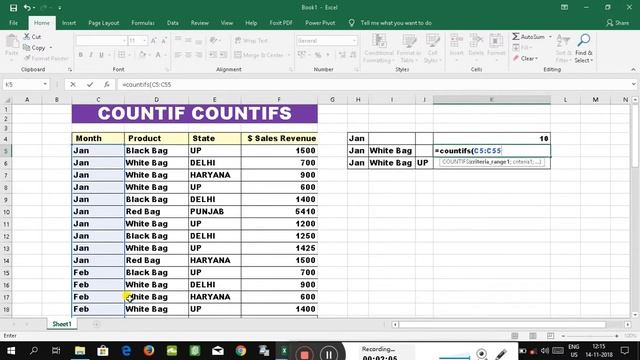Click in the formula bar input
640x360 pixels.
[x=374, y=84]
